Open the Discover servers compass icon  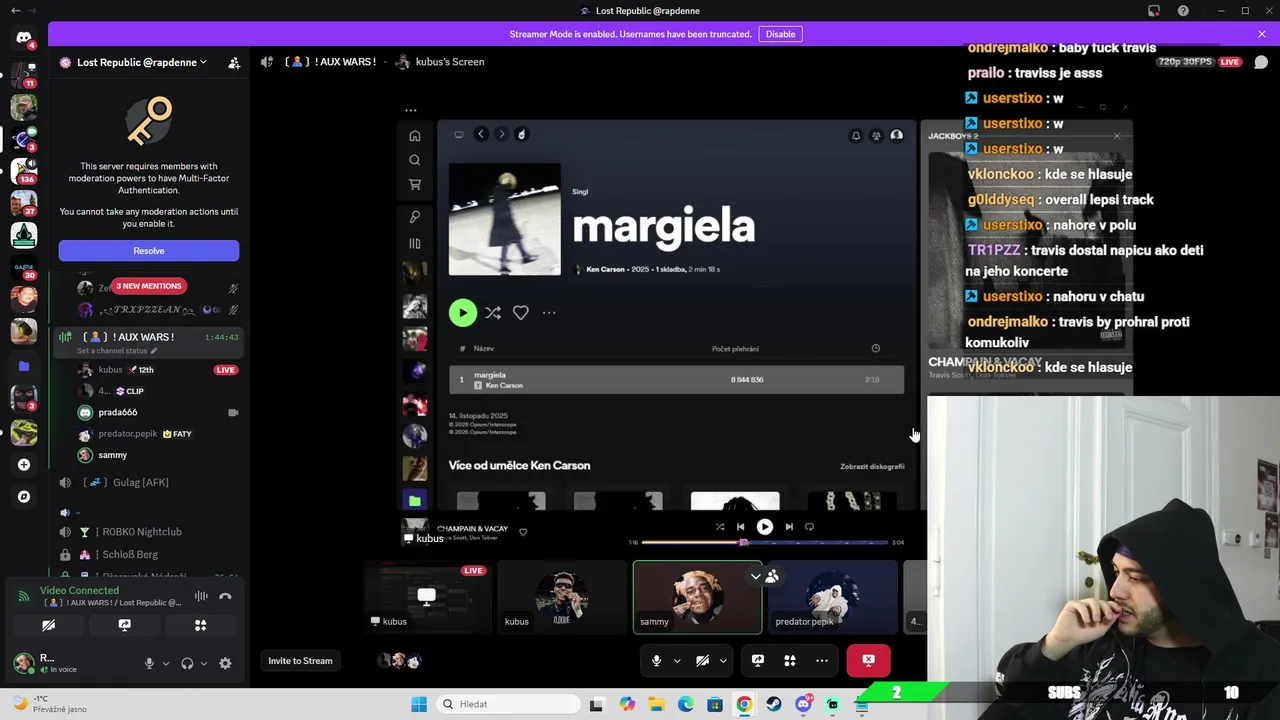point(24,496)
